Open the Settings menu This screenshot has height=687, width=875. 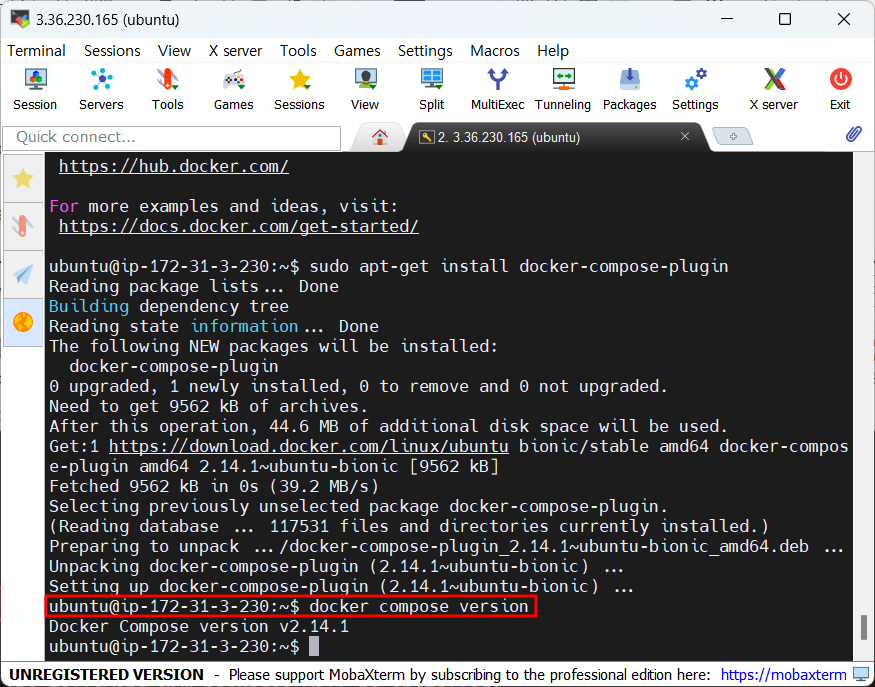pos(425,51)
